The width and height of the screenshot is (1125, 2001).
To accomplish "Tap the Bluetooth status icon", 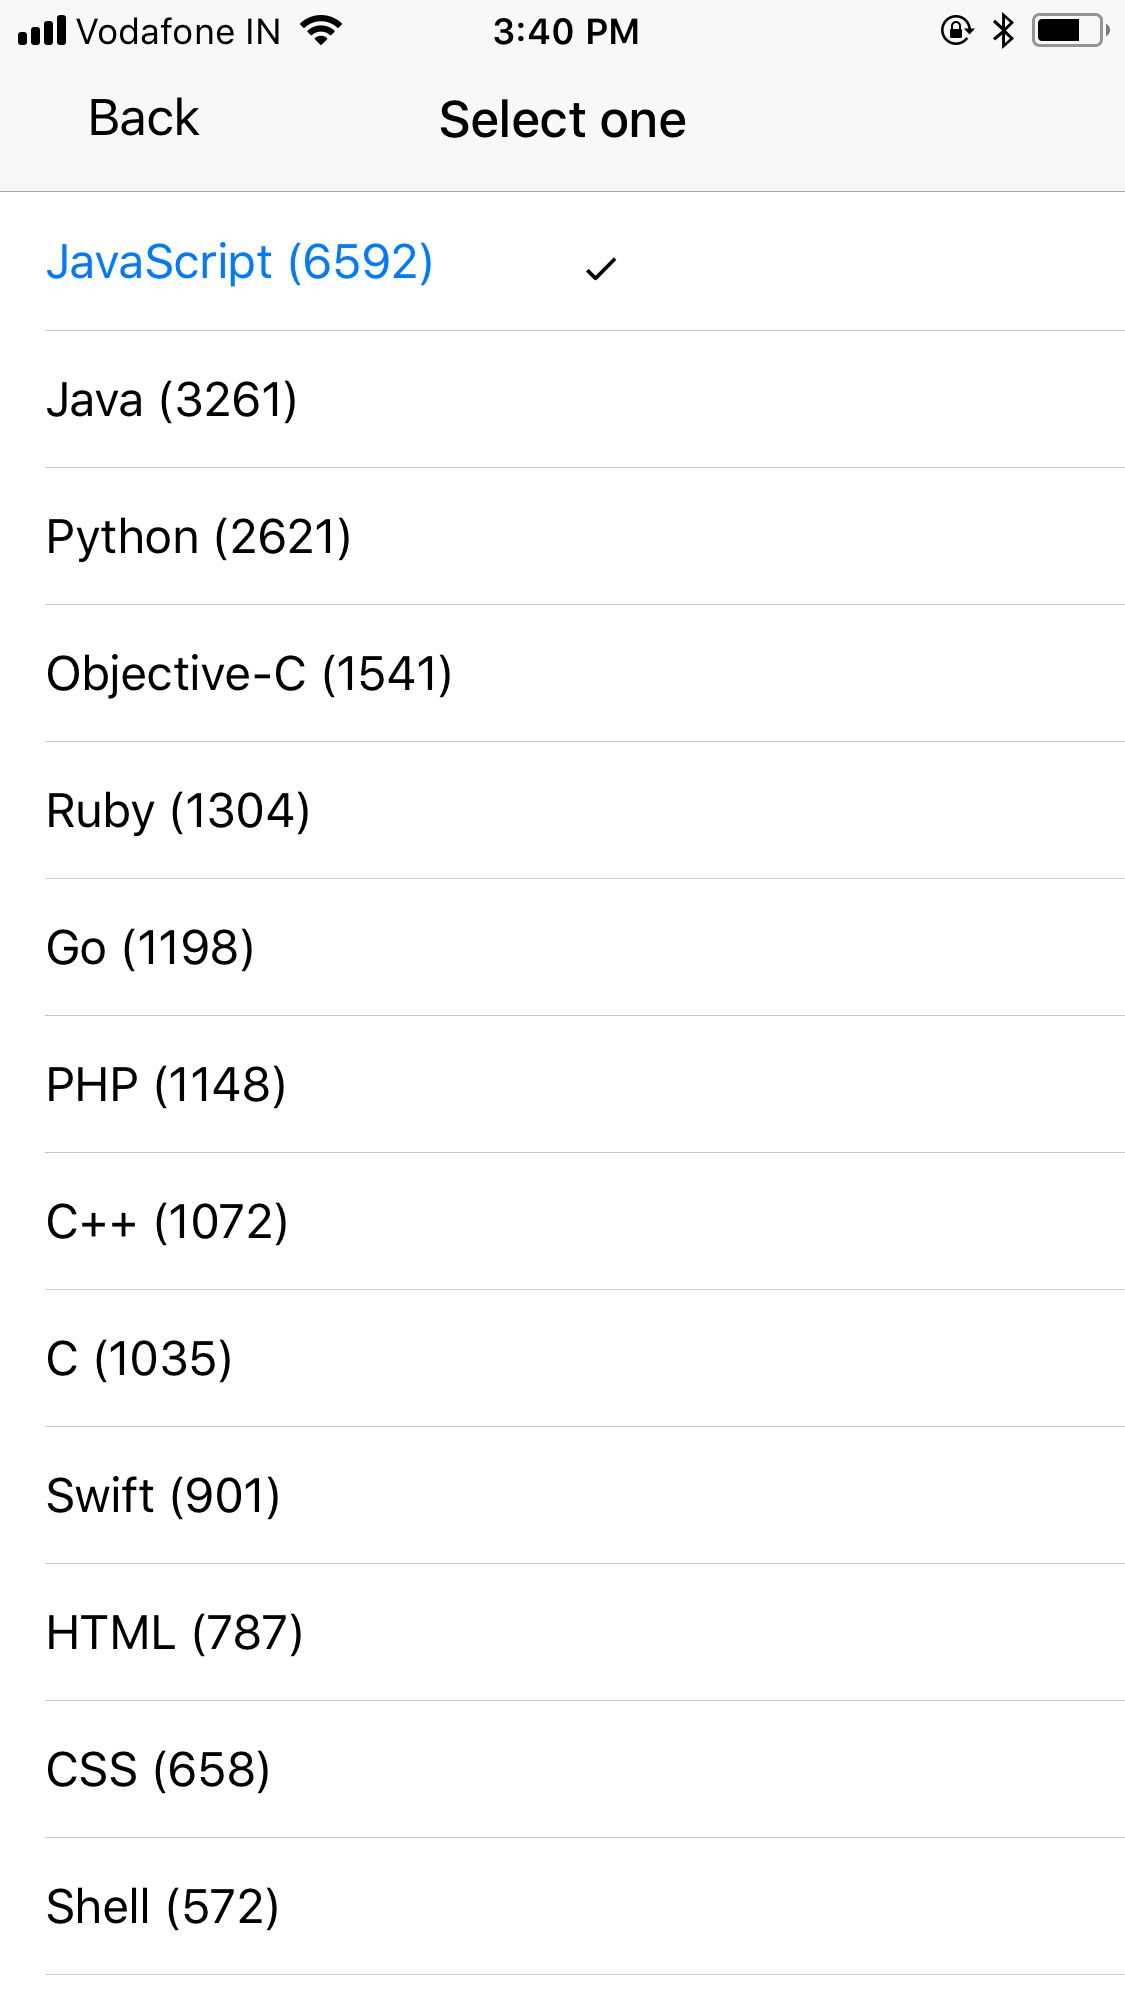I will [x=1003, y=31].
